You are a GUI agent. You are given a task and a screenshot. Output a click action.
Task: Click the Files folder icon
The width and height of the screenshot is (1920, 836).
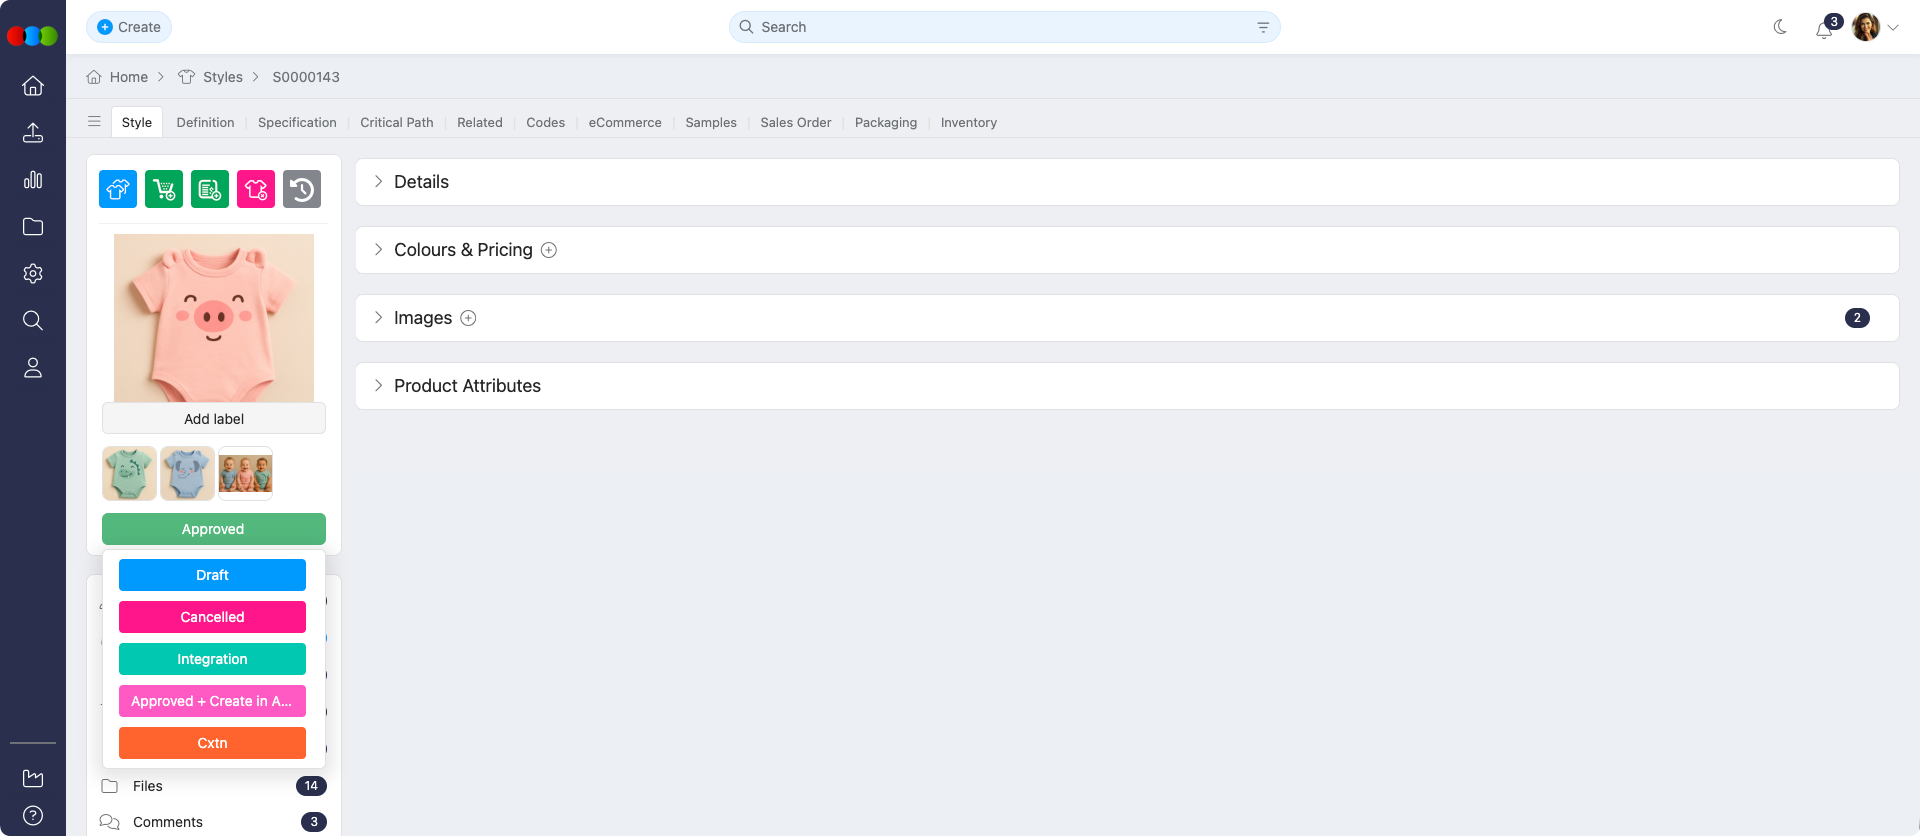coord(110,786)
